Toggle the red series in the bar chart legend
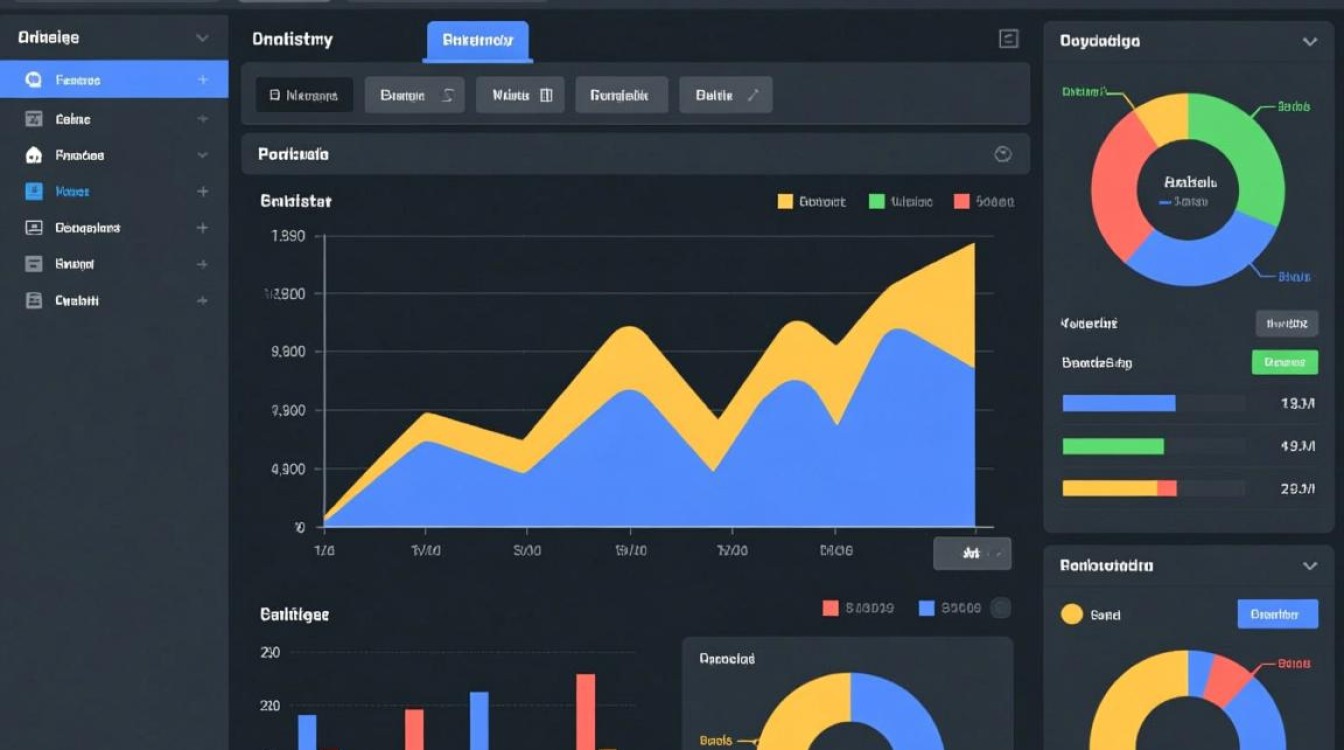Screen dimensions: 1344x750 pos(830,608)
